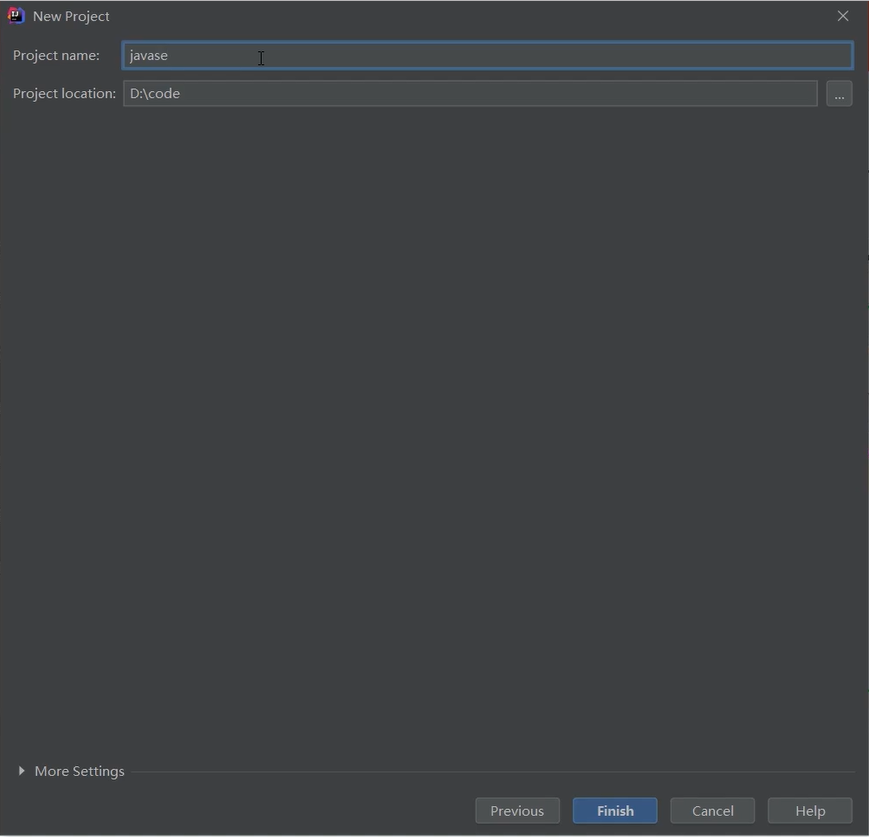The image size is (869, 837).
Task: Open the browse folder ellipsis button
Action: coord(839,93)
